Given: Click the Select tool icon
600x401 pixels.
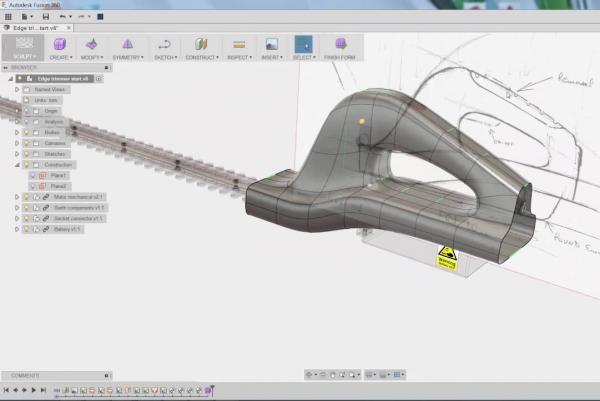Looking at the screenshot, I should tap(302, 45).
